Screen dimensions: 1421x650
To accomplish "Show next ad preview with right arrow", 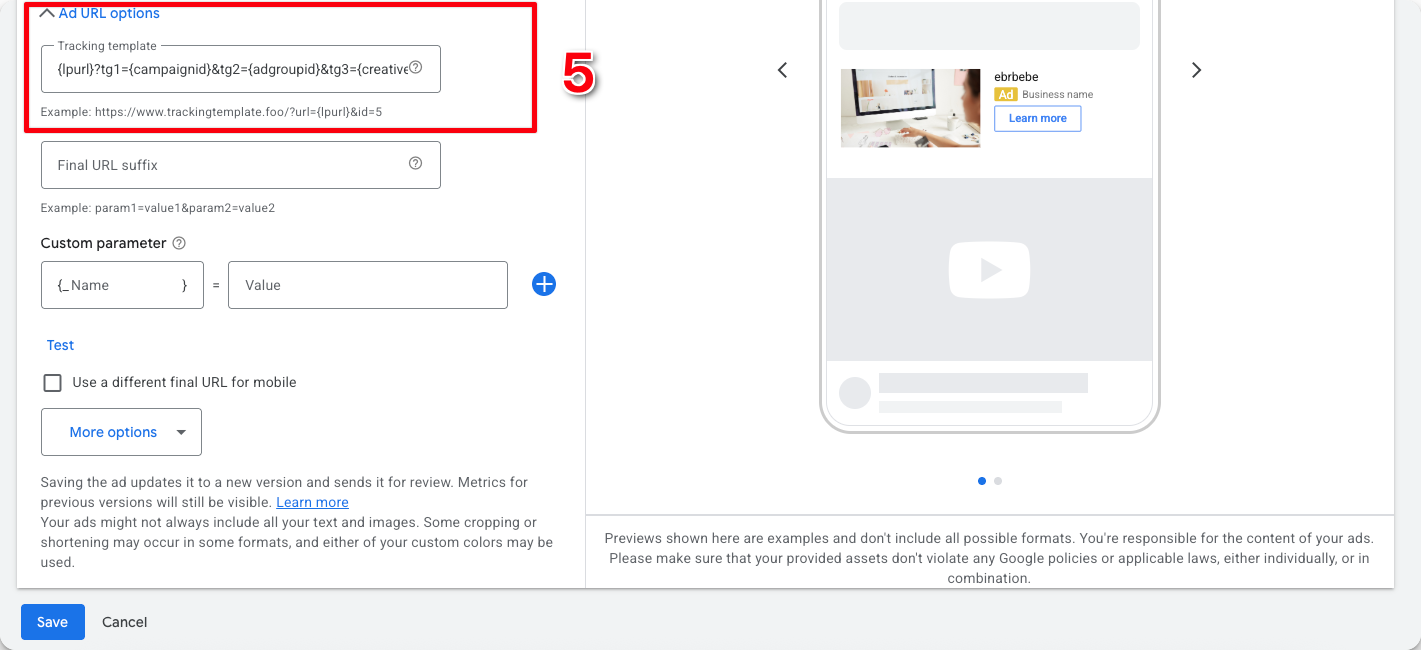I will [x=1196, y=70].
